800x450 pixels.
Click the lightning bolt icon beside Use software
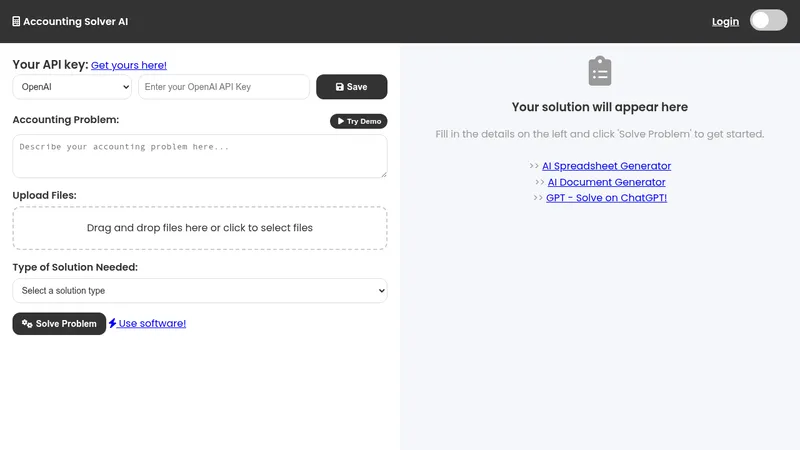point(112,323)
